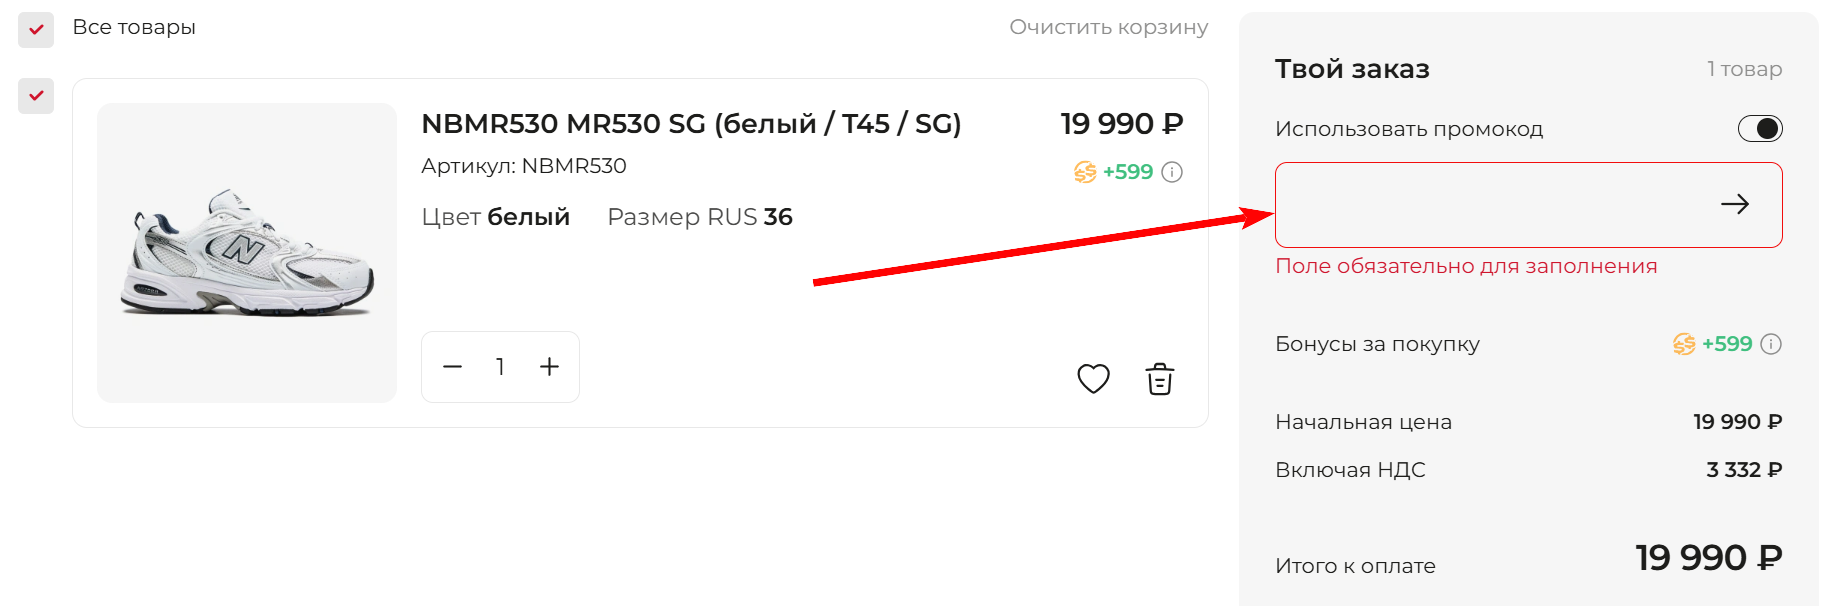Click the quantity value '1'

click(x=500, y=367)
